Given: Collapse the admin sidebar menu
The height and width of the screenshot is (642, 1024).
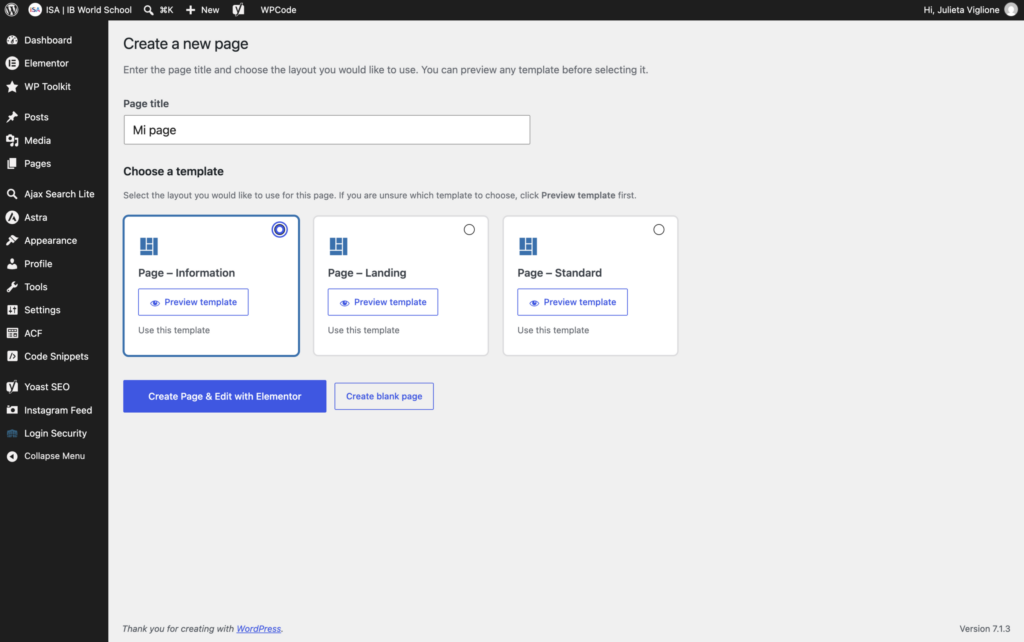Looking at the screenshot, I should 54,456.
